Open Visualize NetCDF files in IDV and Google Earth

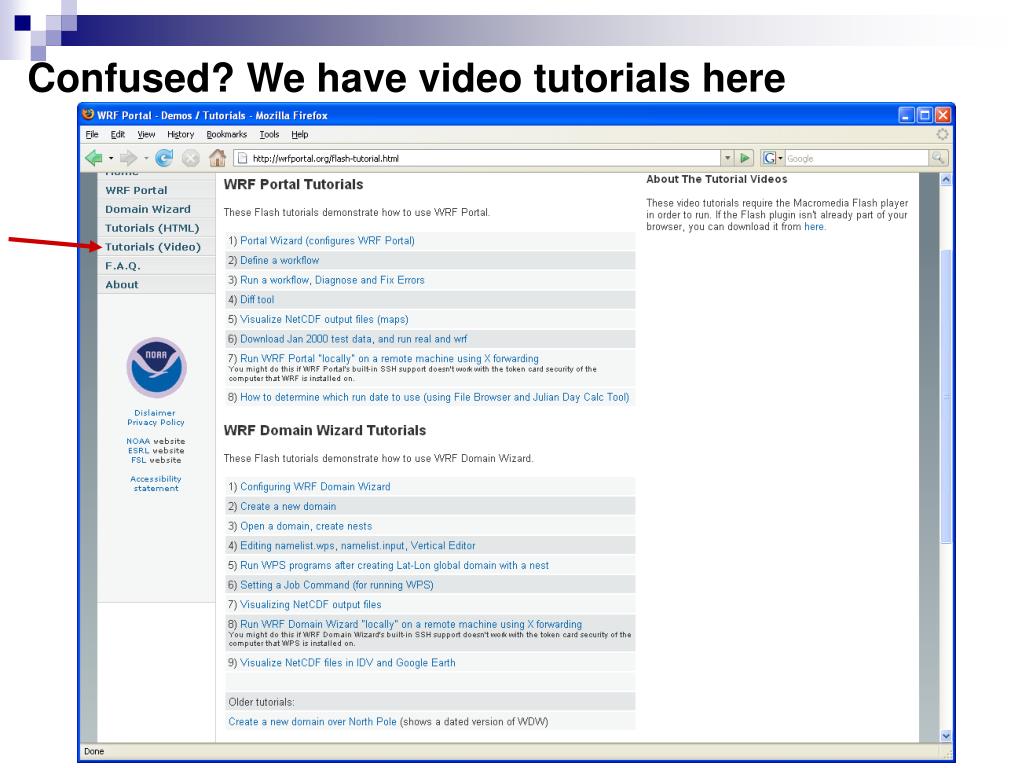click(x=347, y=662)
